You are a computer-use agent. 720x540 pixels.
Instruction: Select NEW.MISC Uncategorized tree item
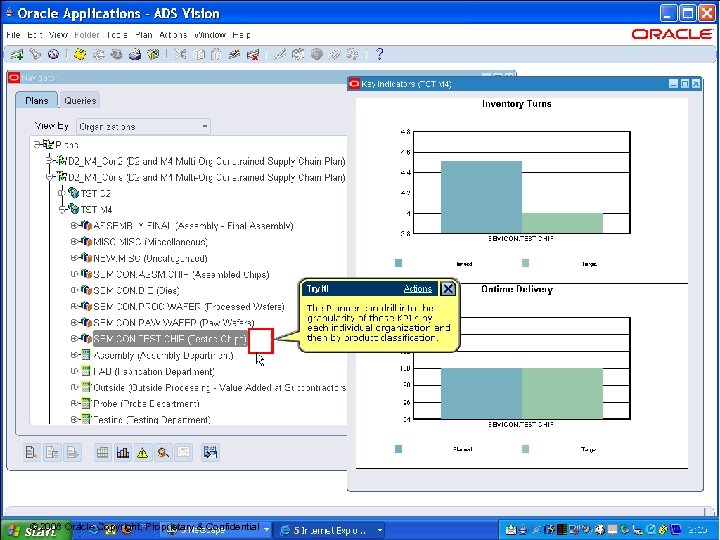pyautogui.click(x=150, y=258)
